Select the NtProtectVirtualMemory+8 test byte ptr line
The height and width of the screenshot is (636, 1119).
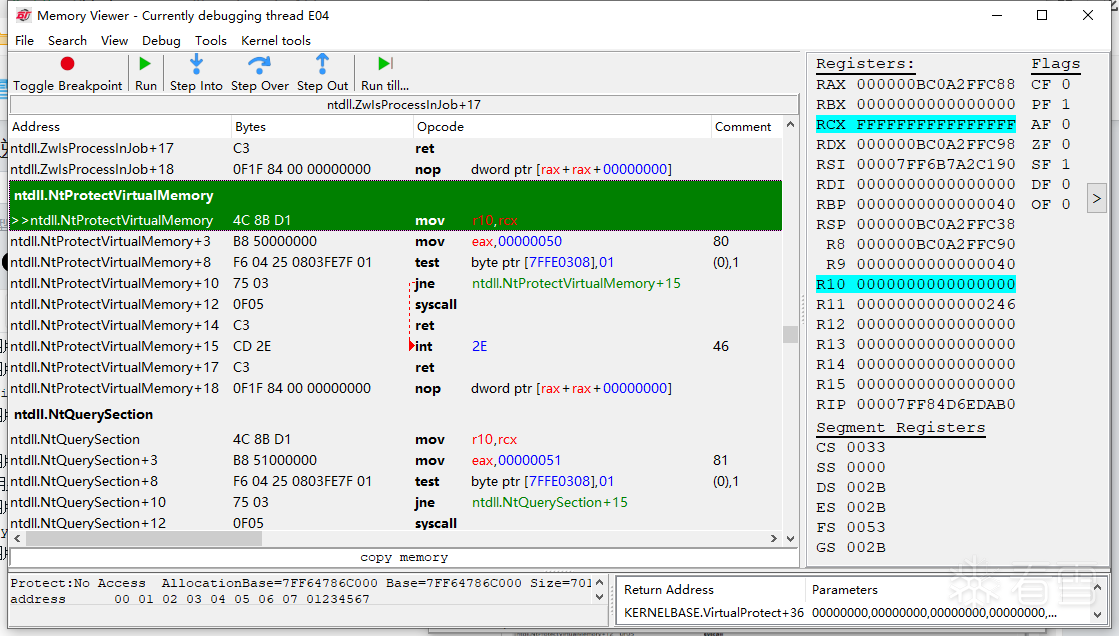coord(395,263)
